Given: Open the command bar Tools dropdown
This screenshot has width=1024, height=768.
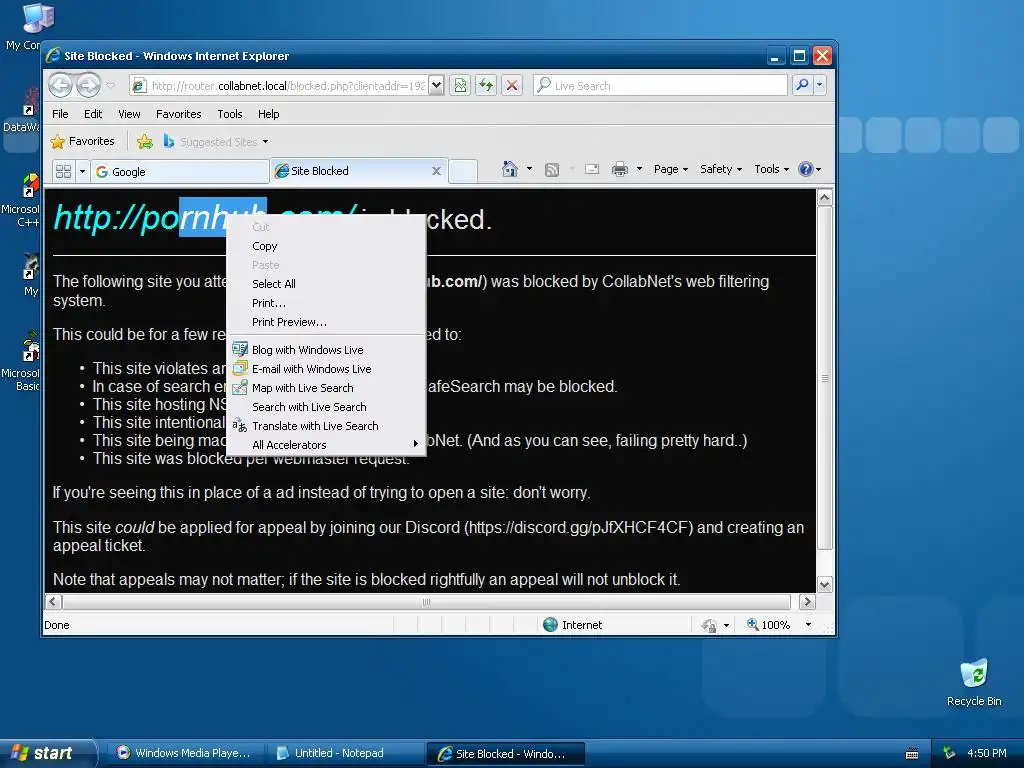Looking at the screenshot, I should tap(771, 169).
